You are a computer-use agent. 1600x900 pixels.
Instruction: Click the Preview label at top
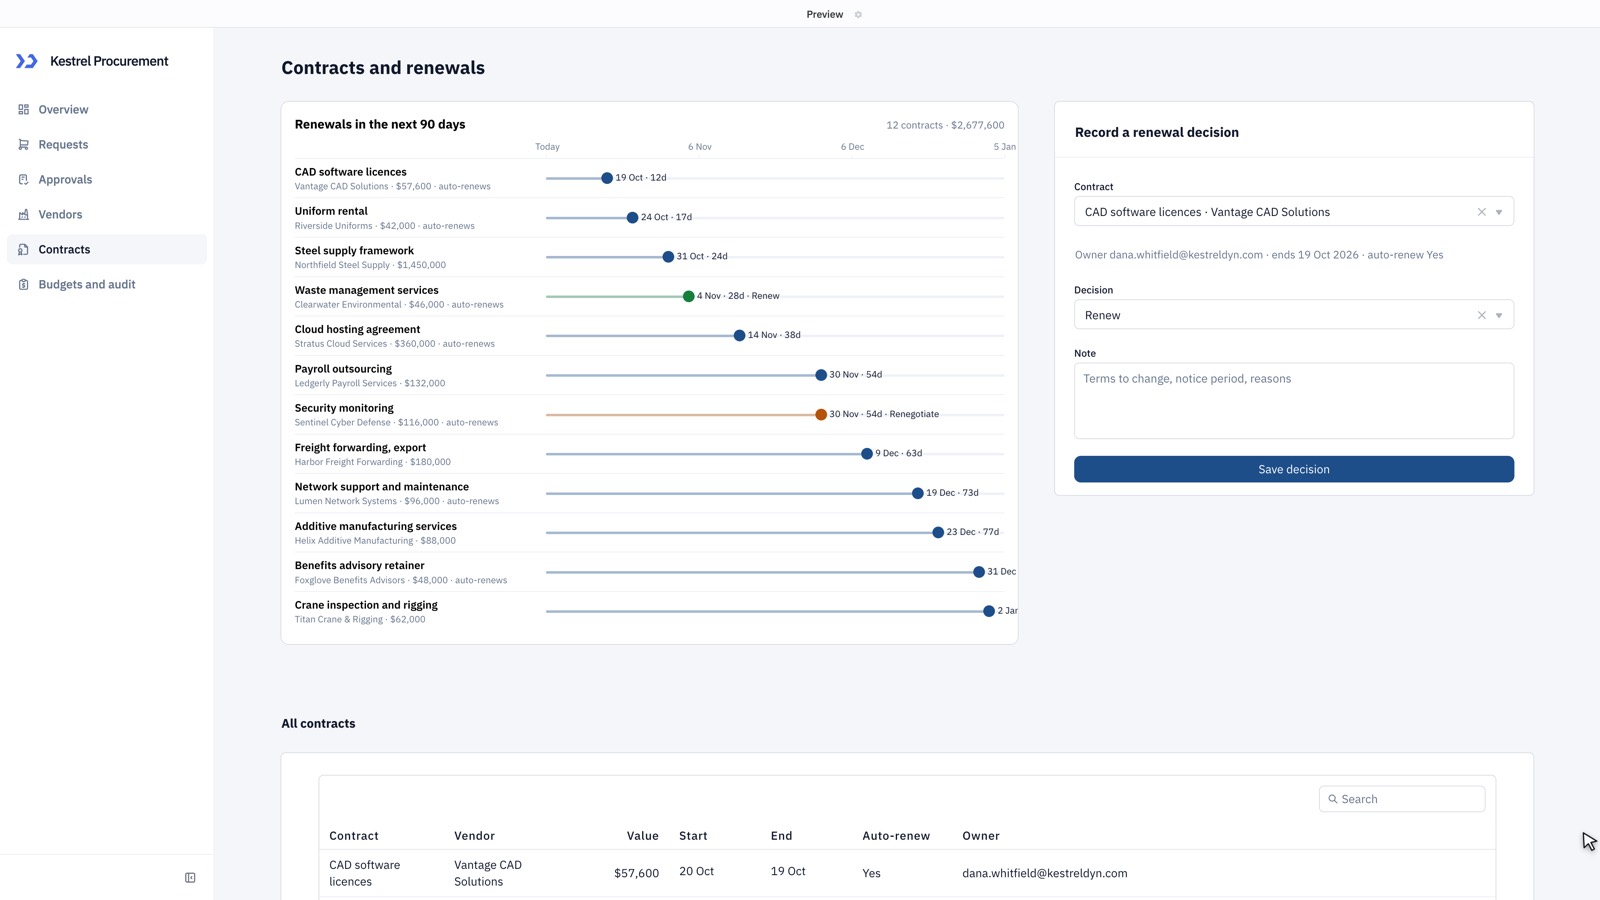point(825,15)
